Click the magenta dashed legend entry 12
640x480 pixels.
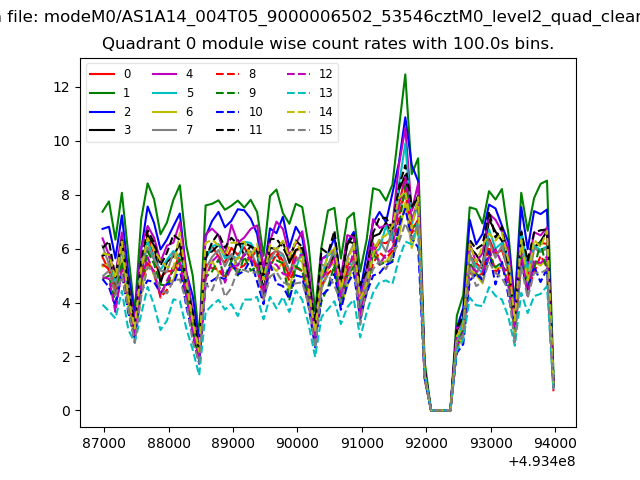298,74
